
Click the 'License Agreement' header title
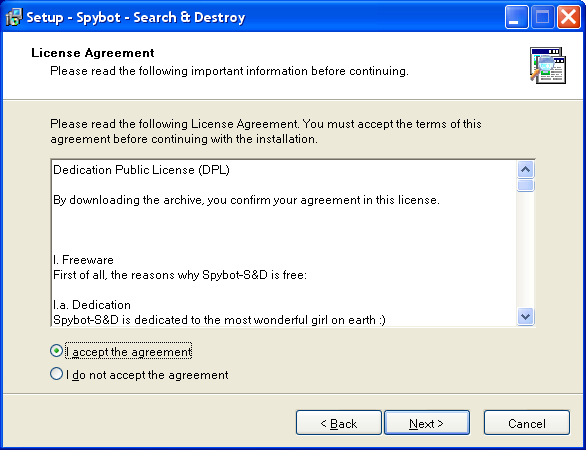(x=93, y=53)
